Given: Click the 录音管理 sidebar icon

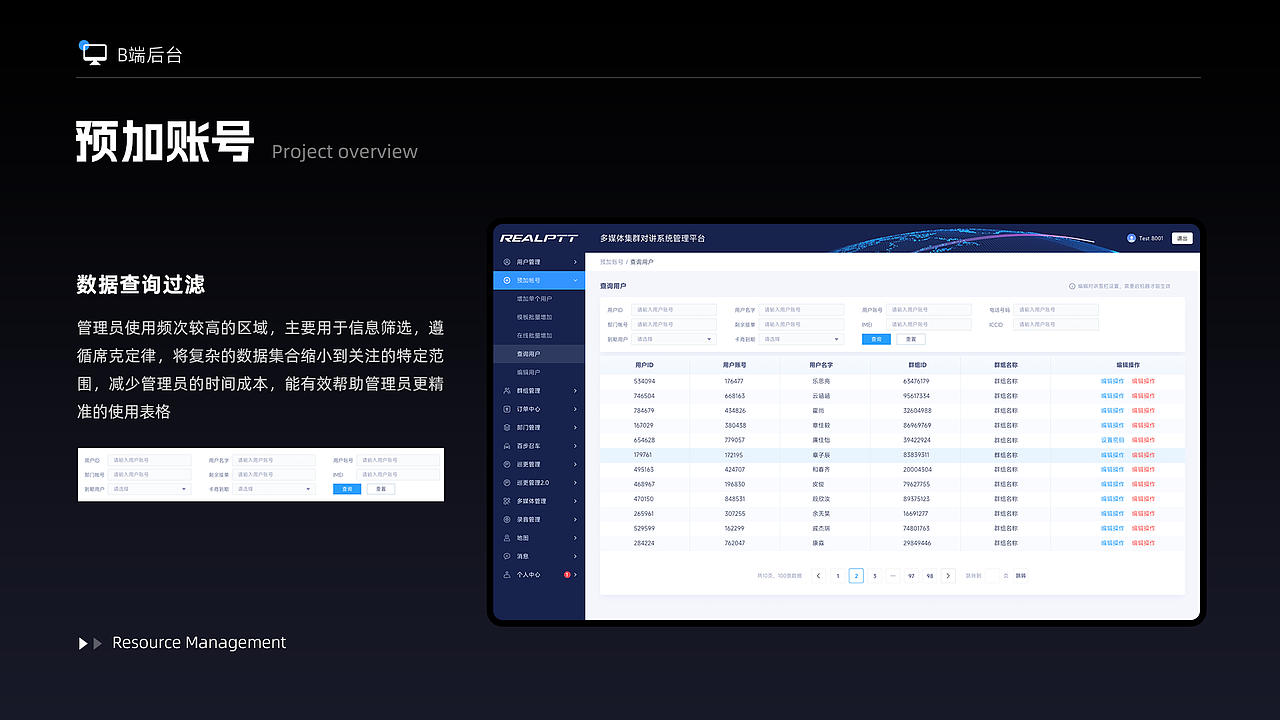Looking at the screenshot, I should coord(507,520).
